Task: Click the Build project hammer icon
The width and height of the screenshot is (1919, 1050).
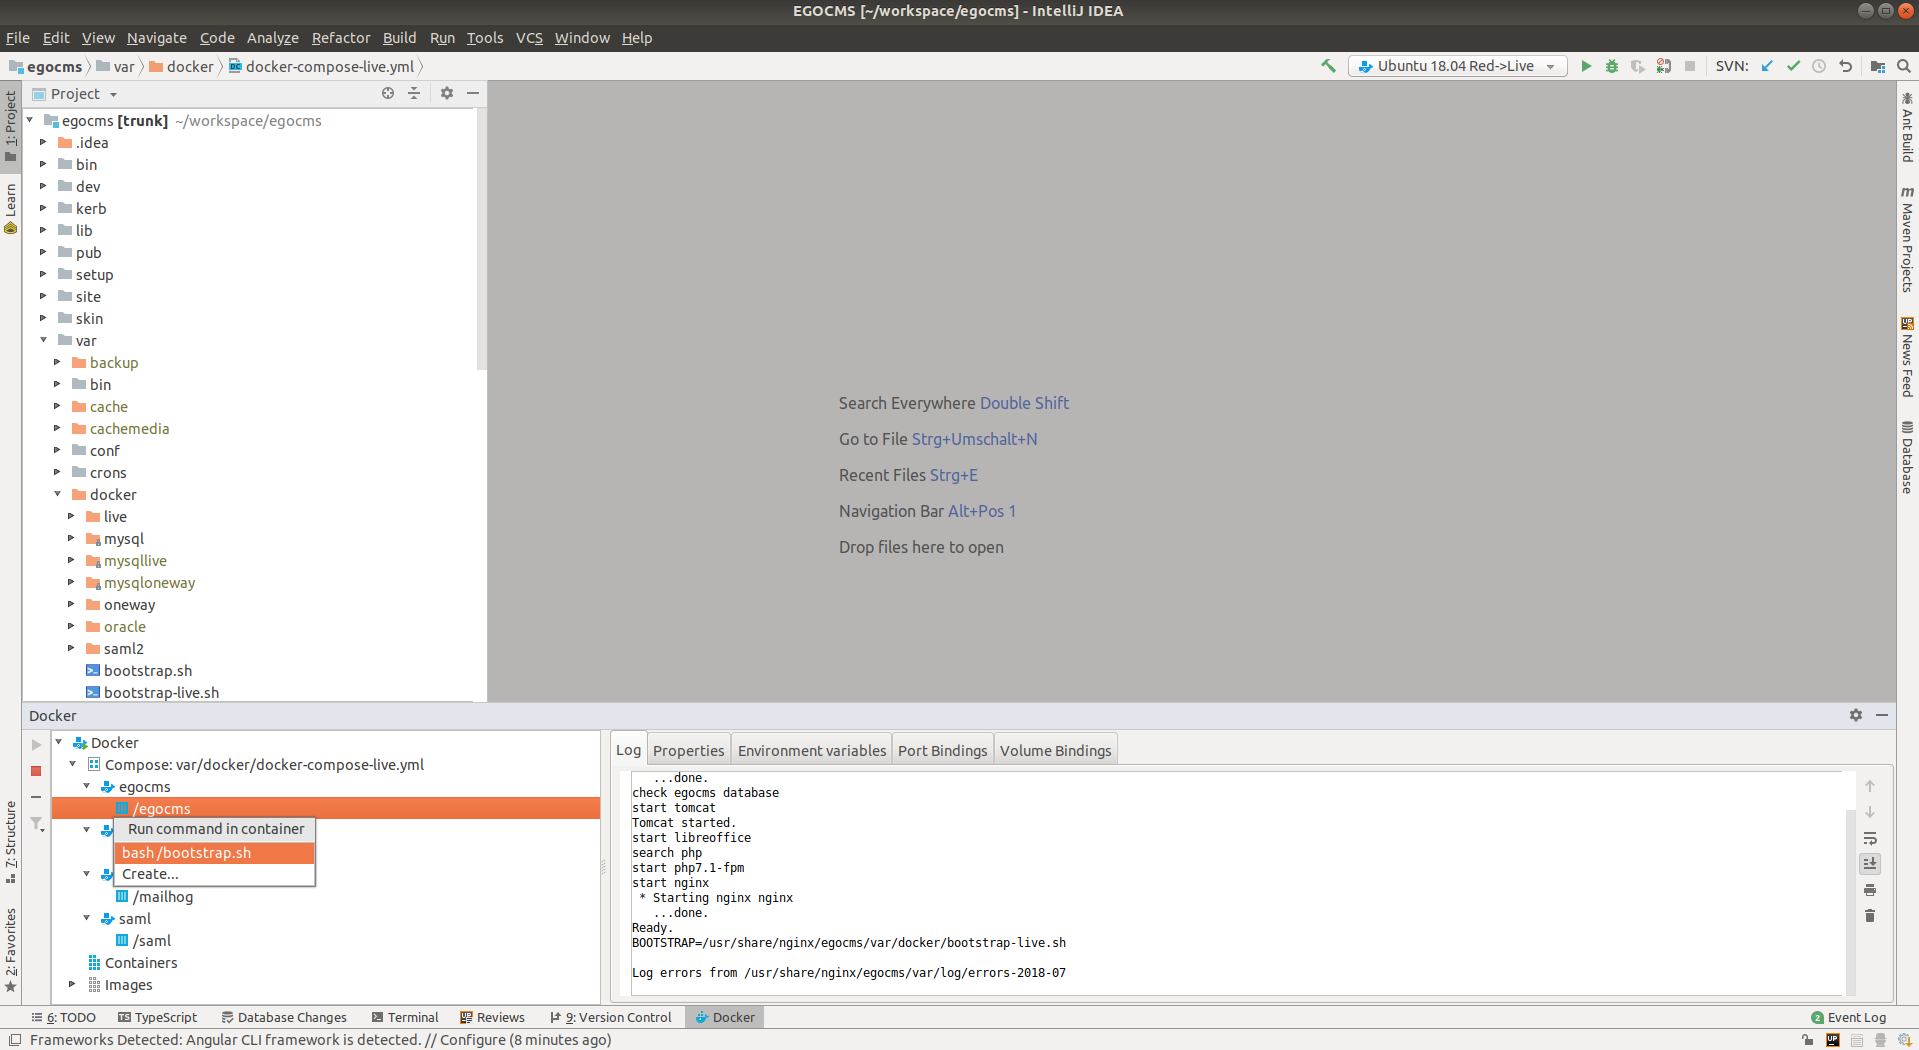Action: coord(1328,66)
